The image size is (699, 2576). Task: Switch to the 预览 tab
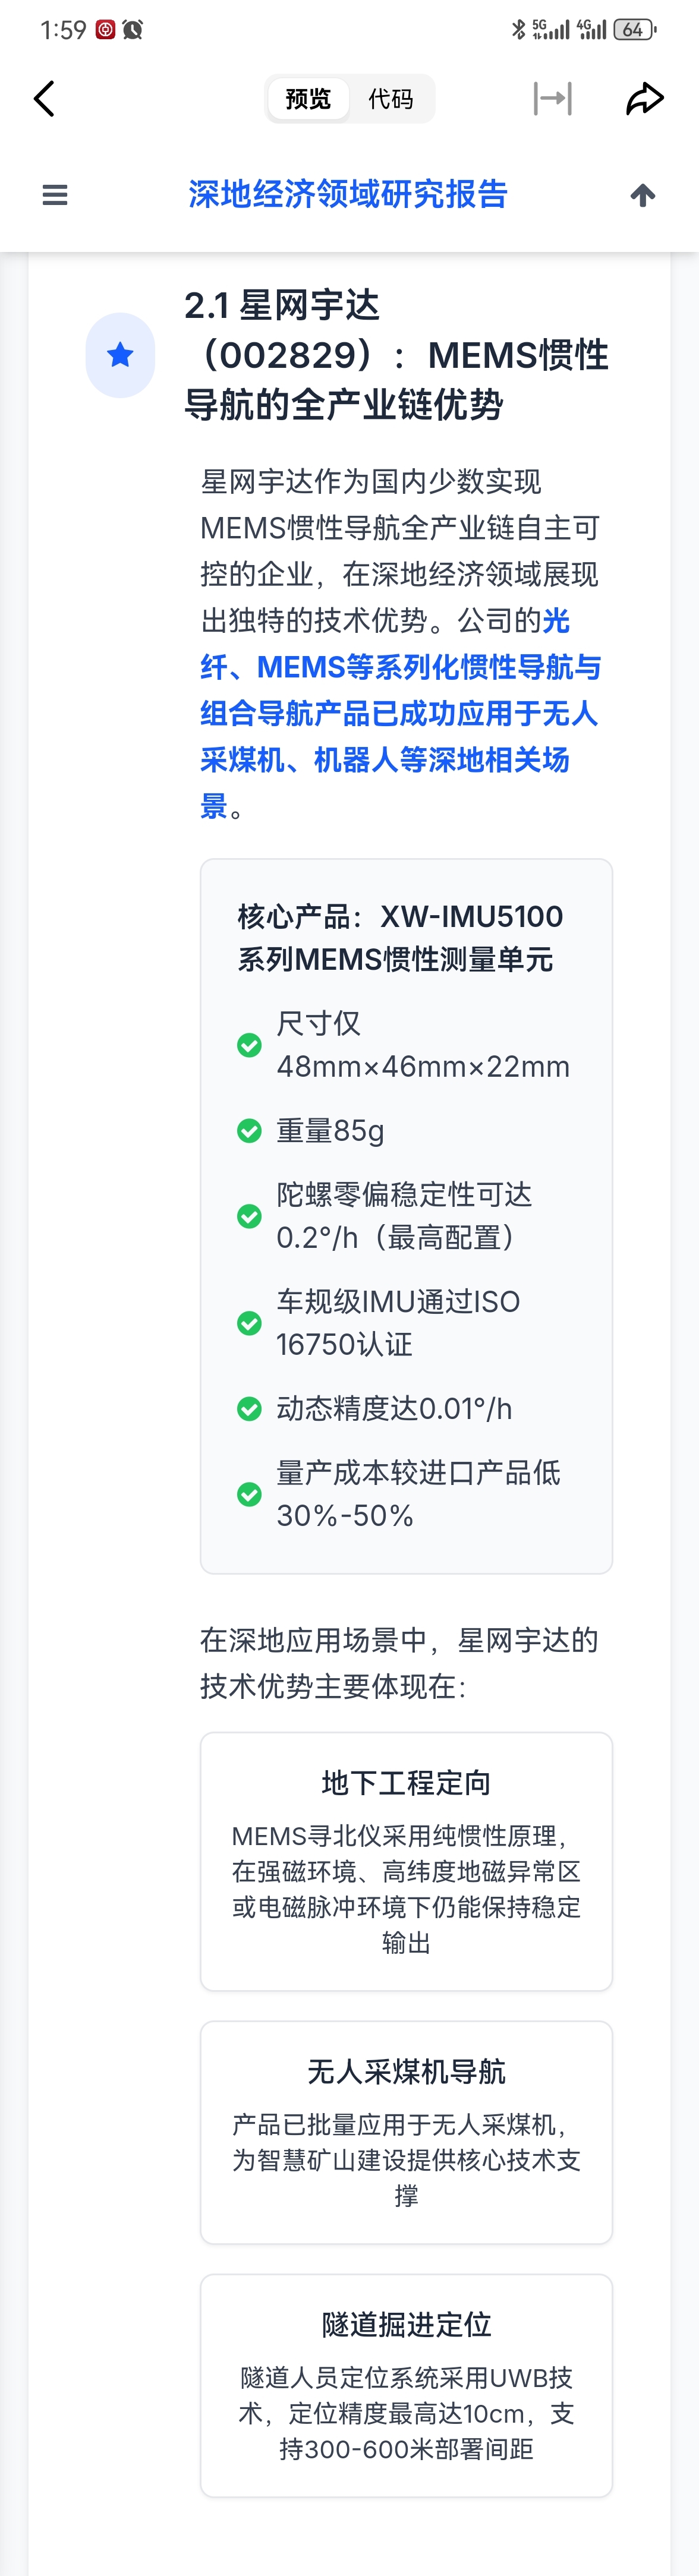pyautogui.click(x=308, y=99)
